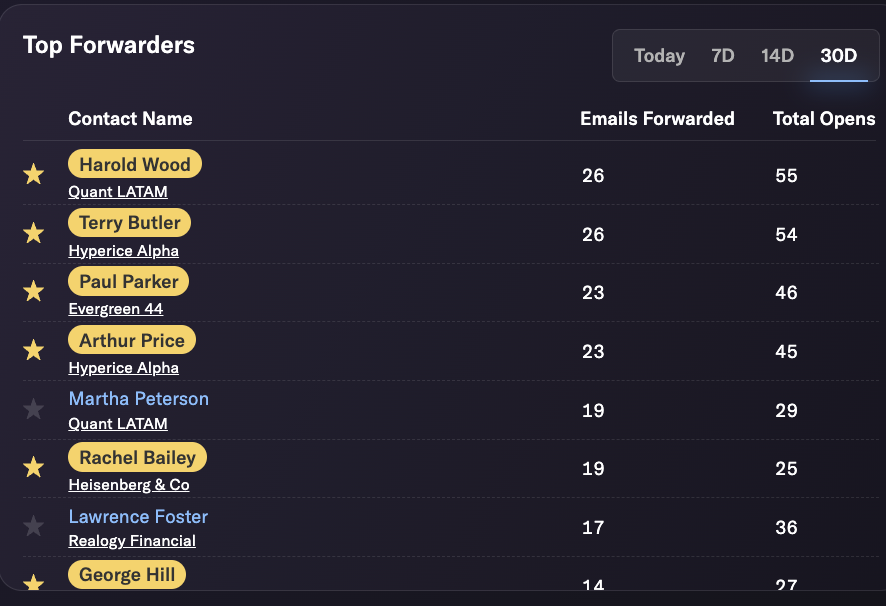Toggle the star beside Terry Butler
Viewport: 886px width, 606px height.
tap(33, 233)
